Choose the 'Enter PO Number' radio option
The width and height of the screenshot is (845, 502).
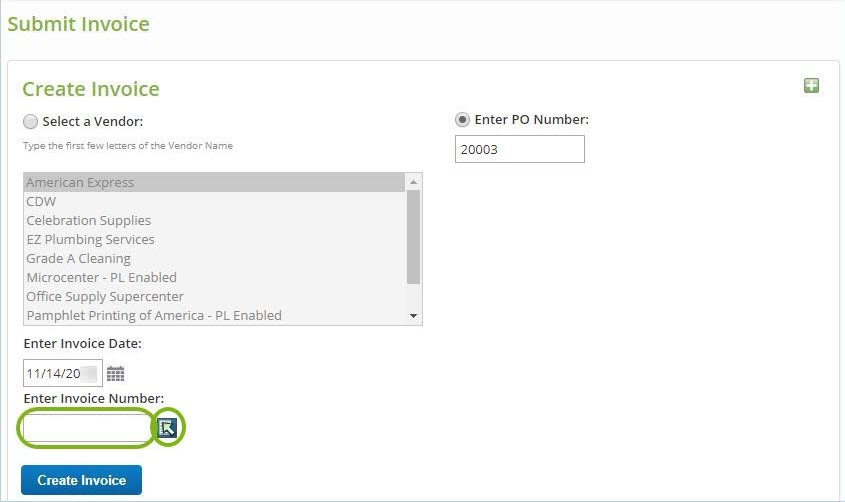click(462, 120)
